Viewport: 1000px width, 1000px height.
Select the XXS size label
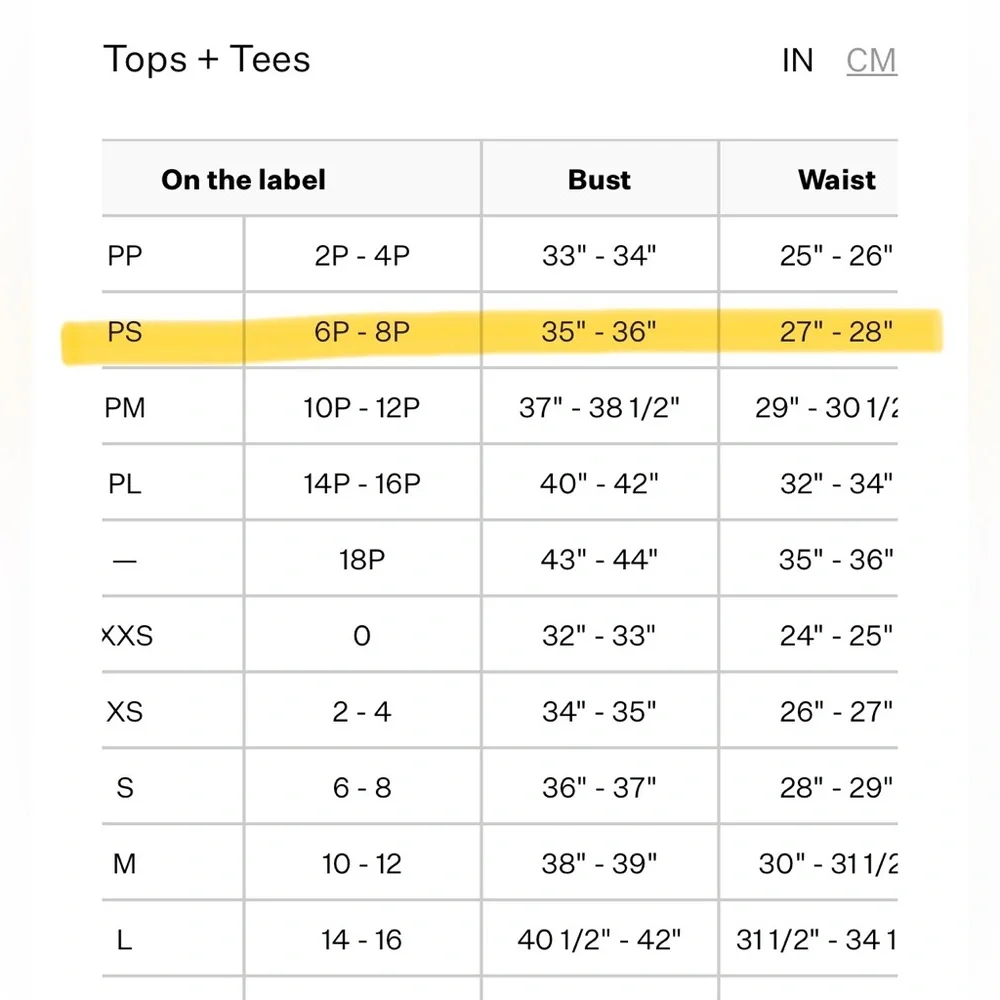pyautogui.click(x=128, y=636)
